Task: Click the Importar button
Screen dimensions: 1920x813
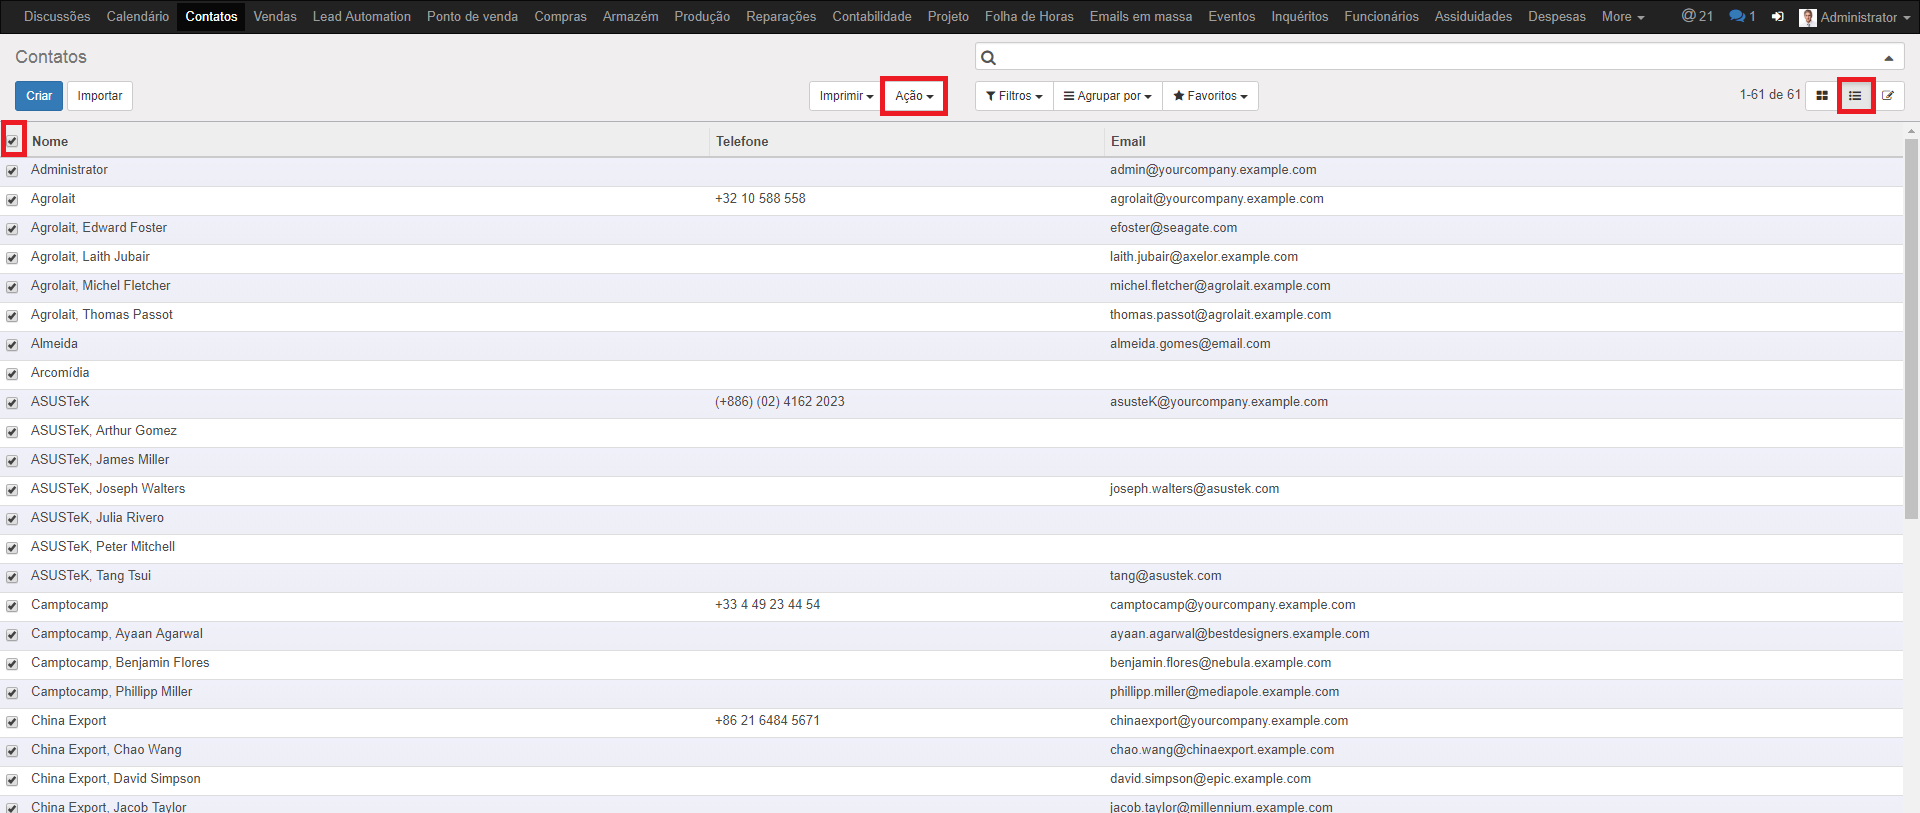Action: point(100,96)
